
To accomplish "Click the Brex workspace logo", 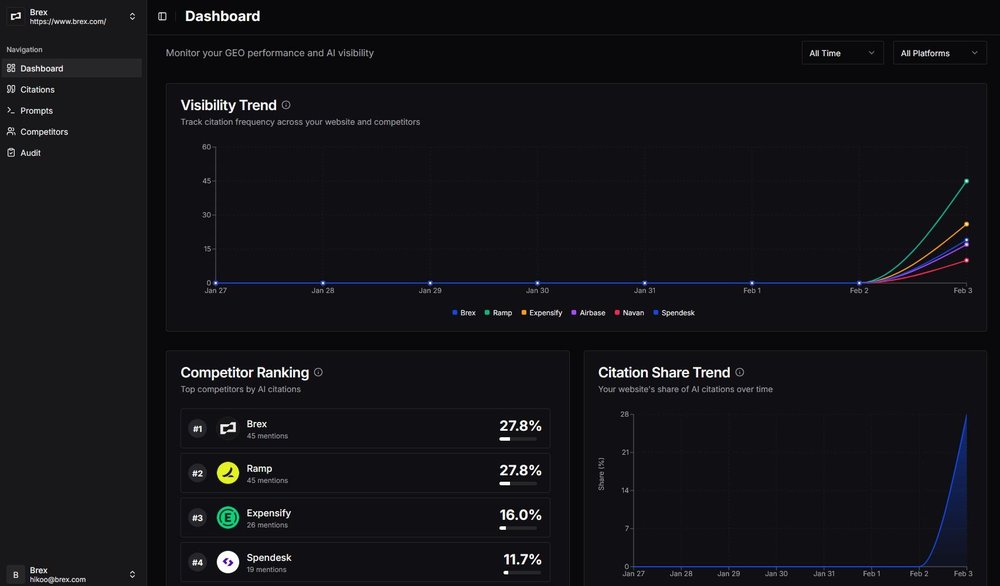I will coord(14,15).
